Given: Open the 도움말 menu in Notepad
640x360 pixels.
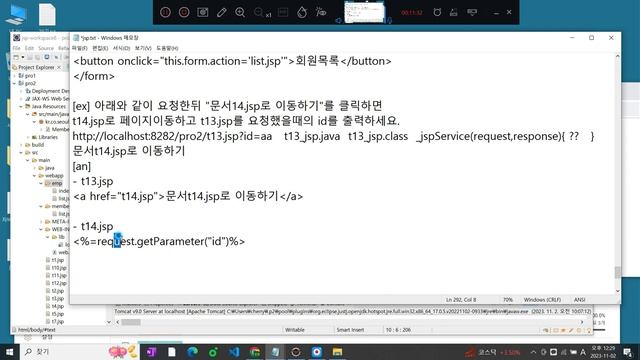Looking at the screenshot, I should (x=167, y=48).
